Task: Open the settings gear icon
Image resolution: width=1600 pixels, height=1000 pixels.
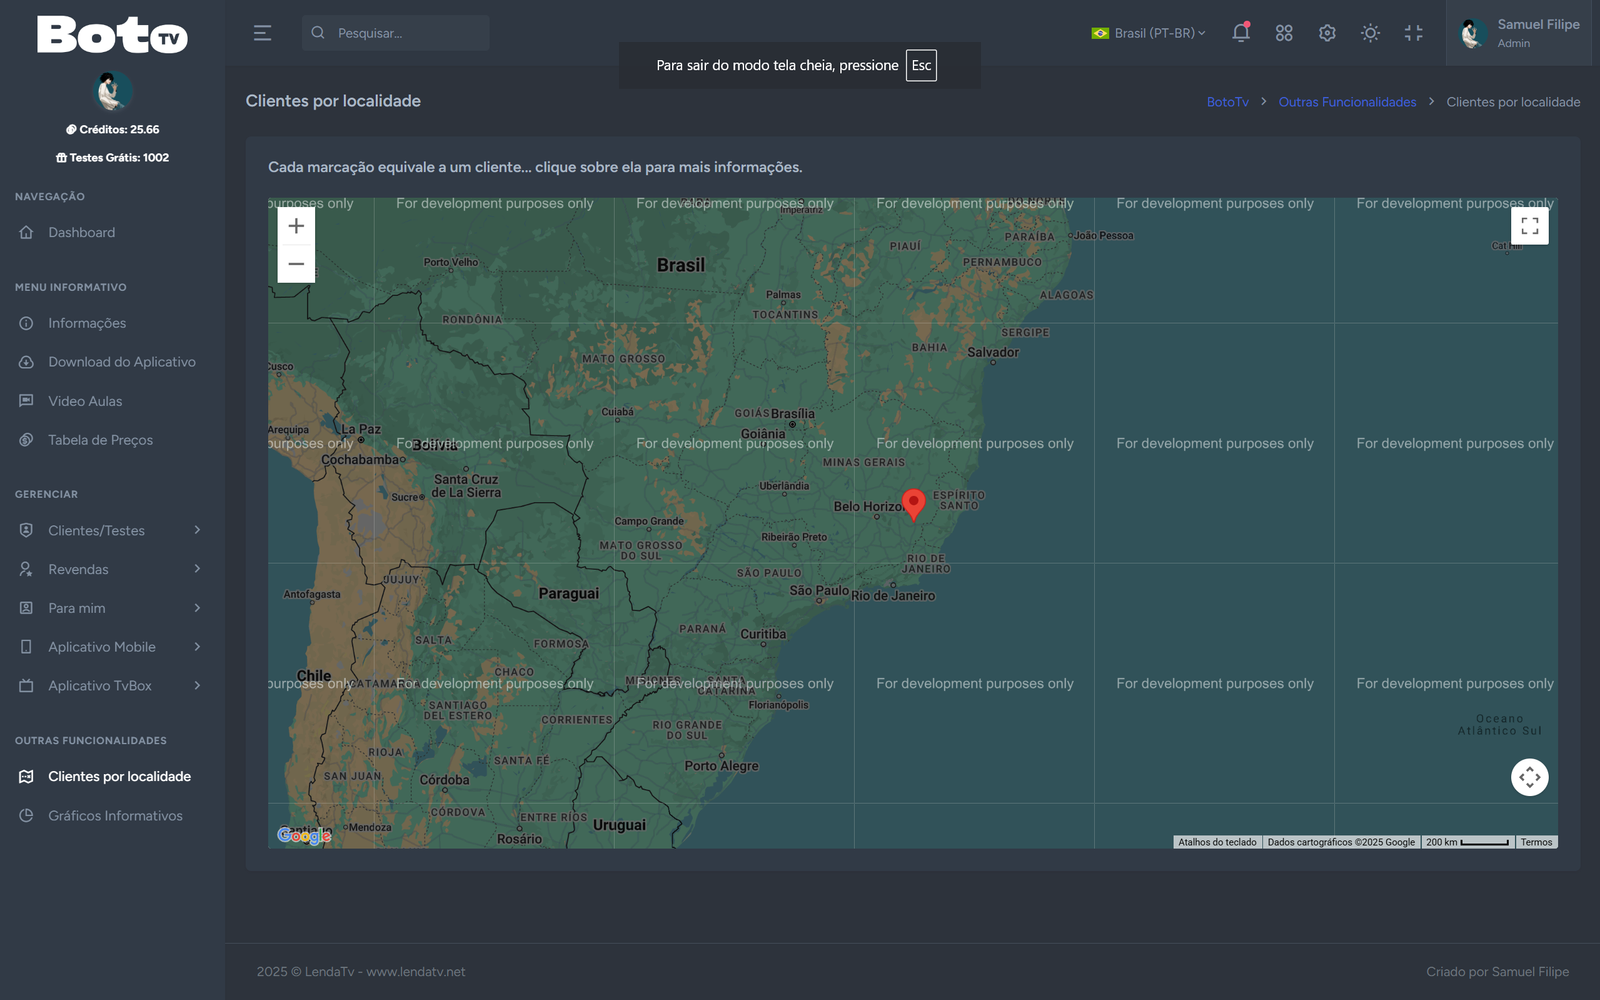Action: pos(1327,33)
